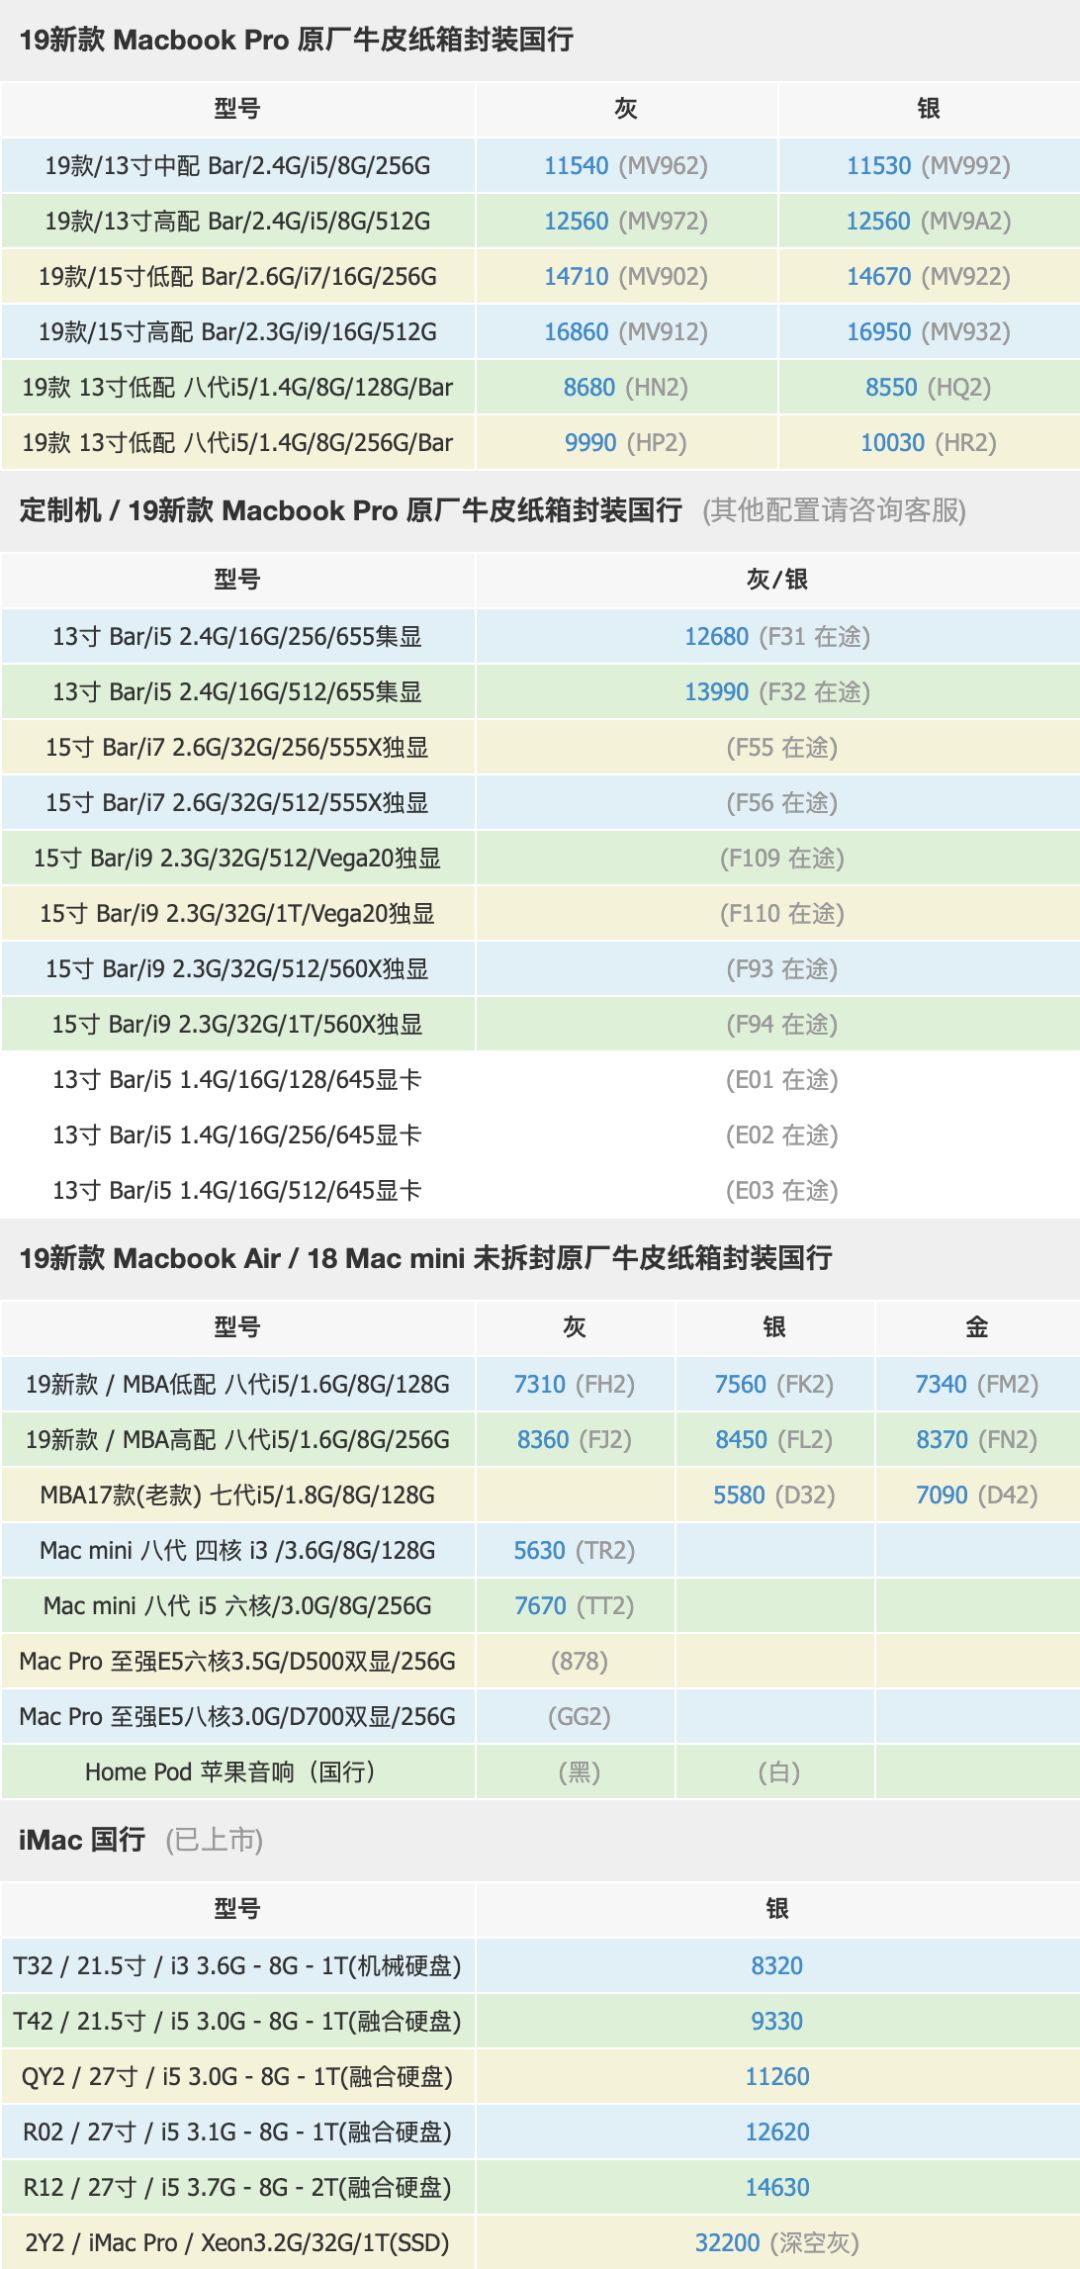
Task: Click MBA gray price 7310 (FH2)
Action: point(574,1385)
